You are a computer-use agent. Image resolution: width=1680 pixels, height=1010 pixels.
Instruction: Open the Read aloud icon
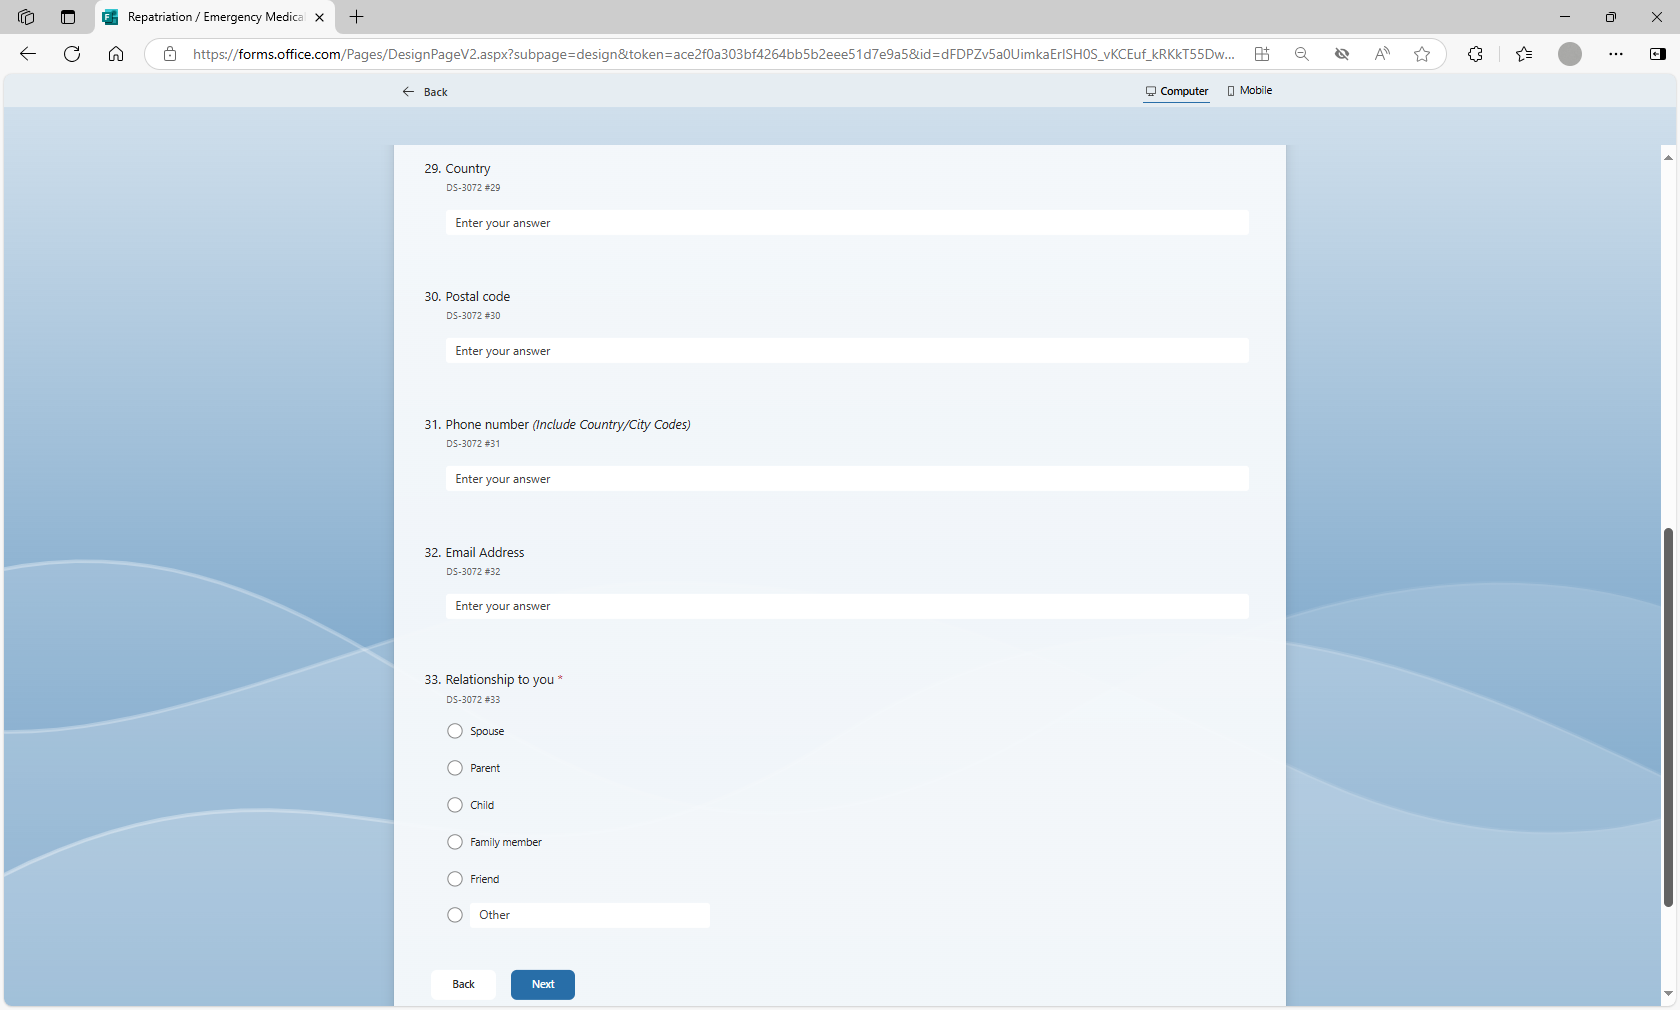[x=1382, y=54]
